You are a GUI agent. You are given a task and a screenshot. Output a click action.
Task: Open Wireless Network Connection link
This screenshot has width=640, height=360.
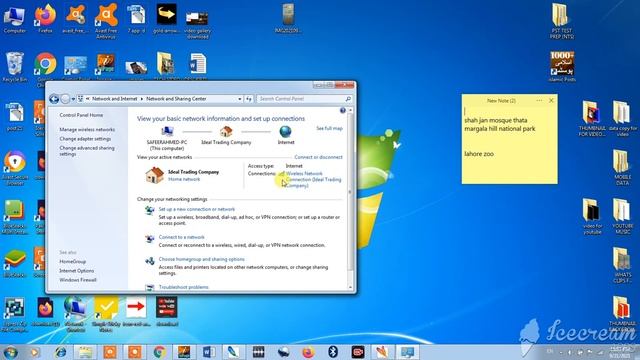(x=313, y=180)
